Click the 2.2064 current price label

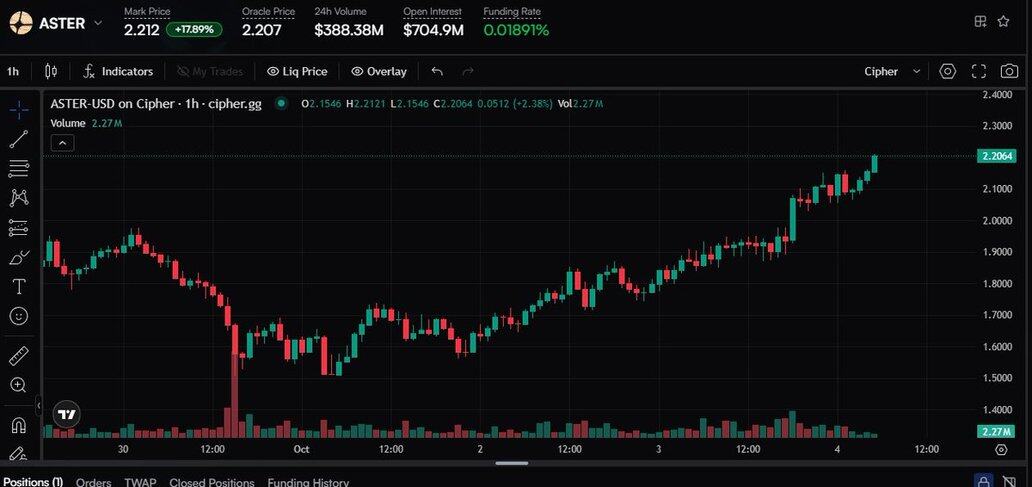(998, 156)
